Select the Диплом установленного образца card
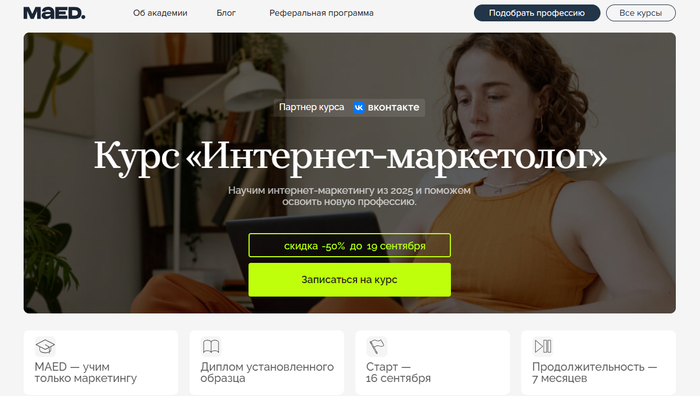The image size is (700, 396). (267, 363)
